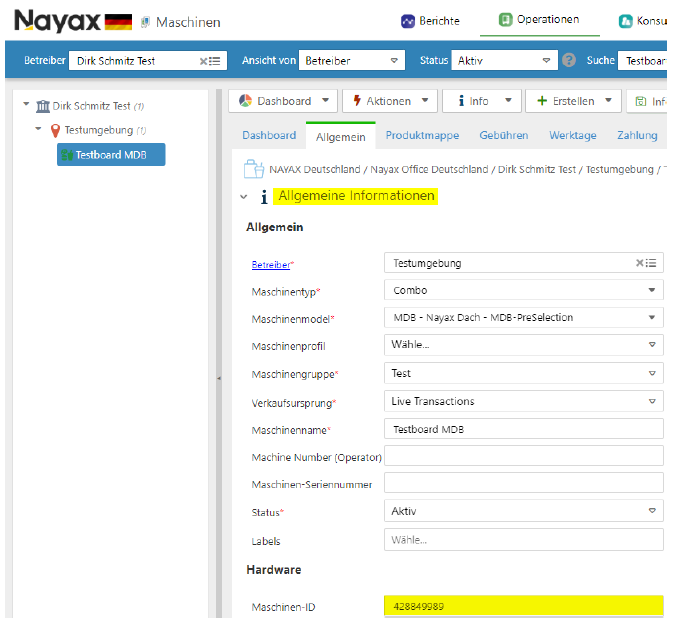Image resolution: width=679 pixels, height=620 pixels.
Task: Switch to the Gebühren tab
Action: [504, 136]
